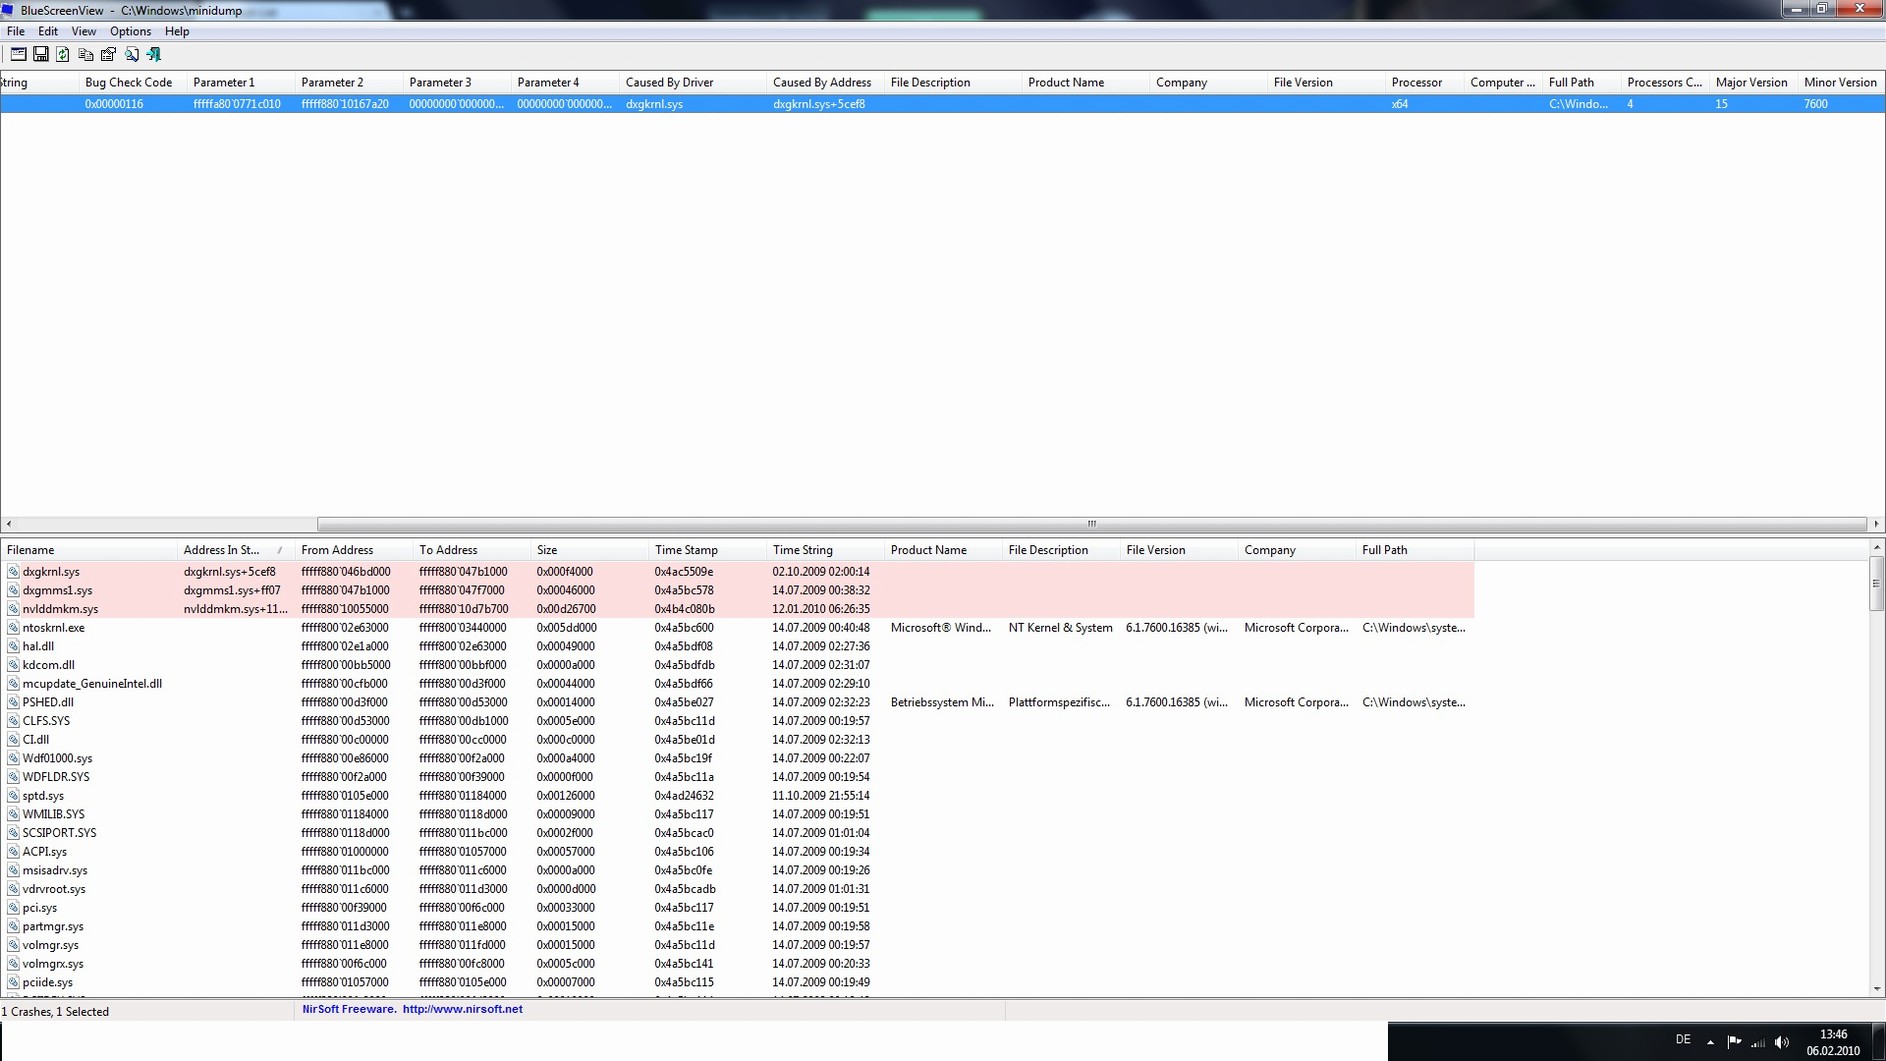
Task: Open the Edit menu
Action: (48, 31)
